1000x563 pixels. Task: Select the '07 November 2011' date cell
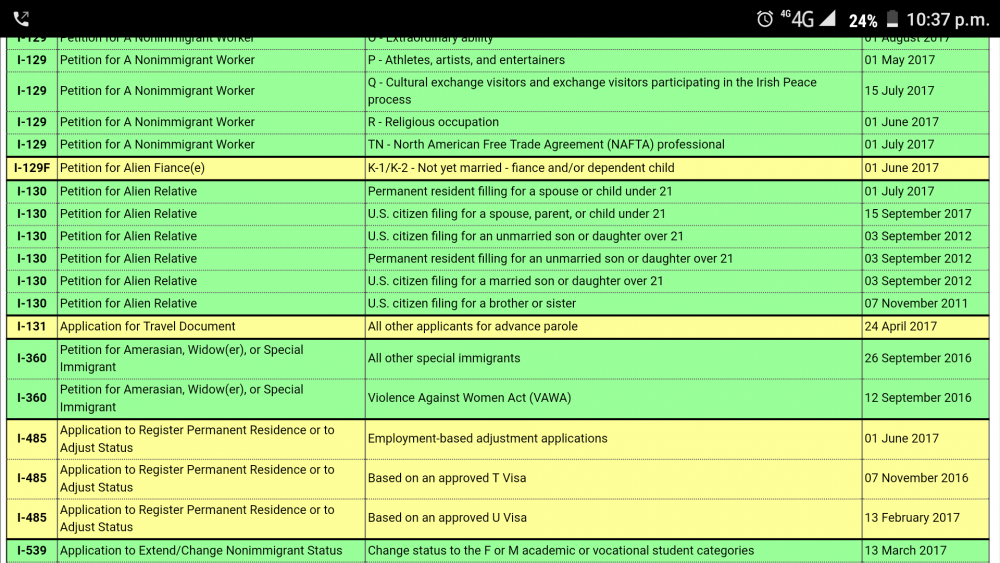pyautogui.click(x=925, y=303)
